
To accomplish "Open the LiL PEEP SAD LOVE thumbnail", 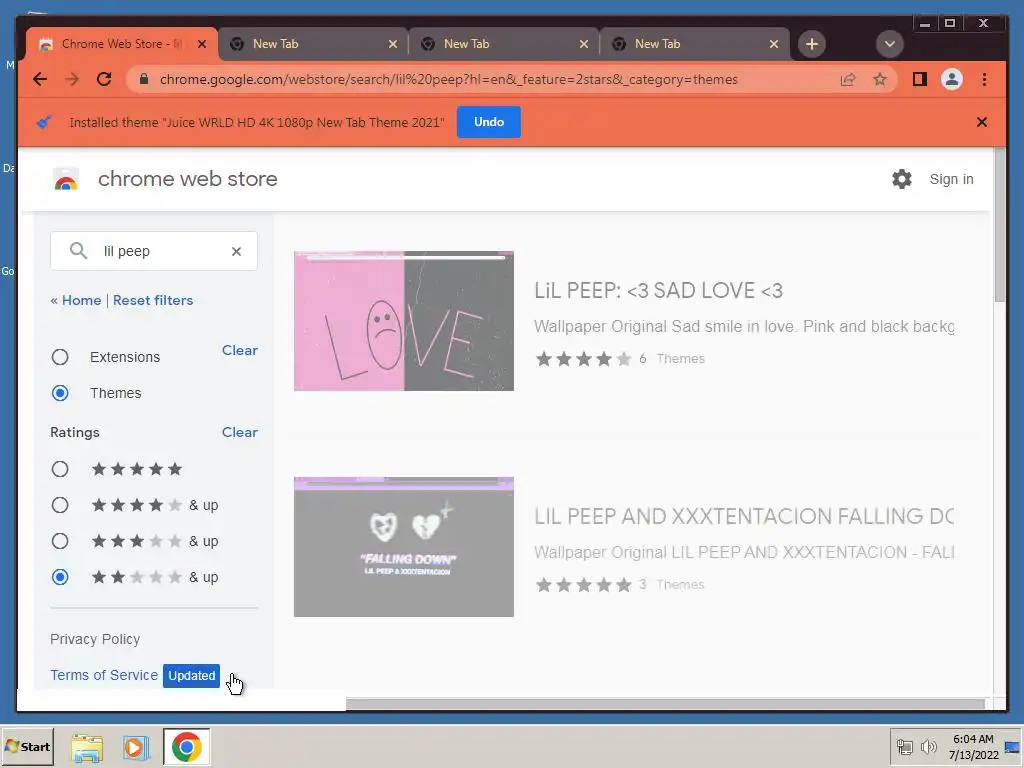I will click(404, 321).
